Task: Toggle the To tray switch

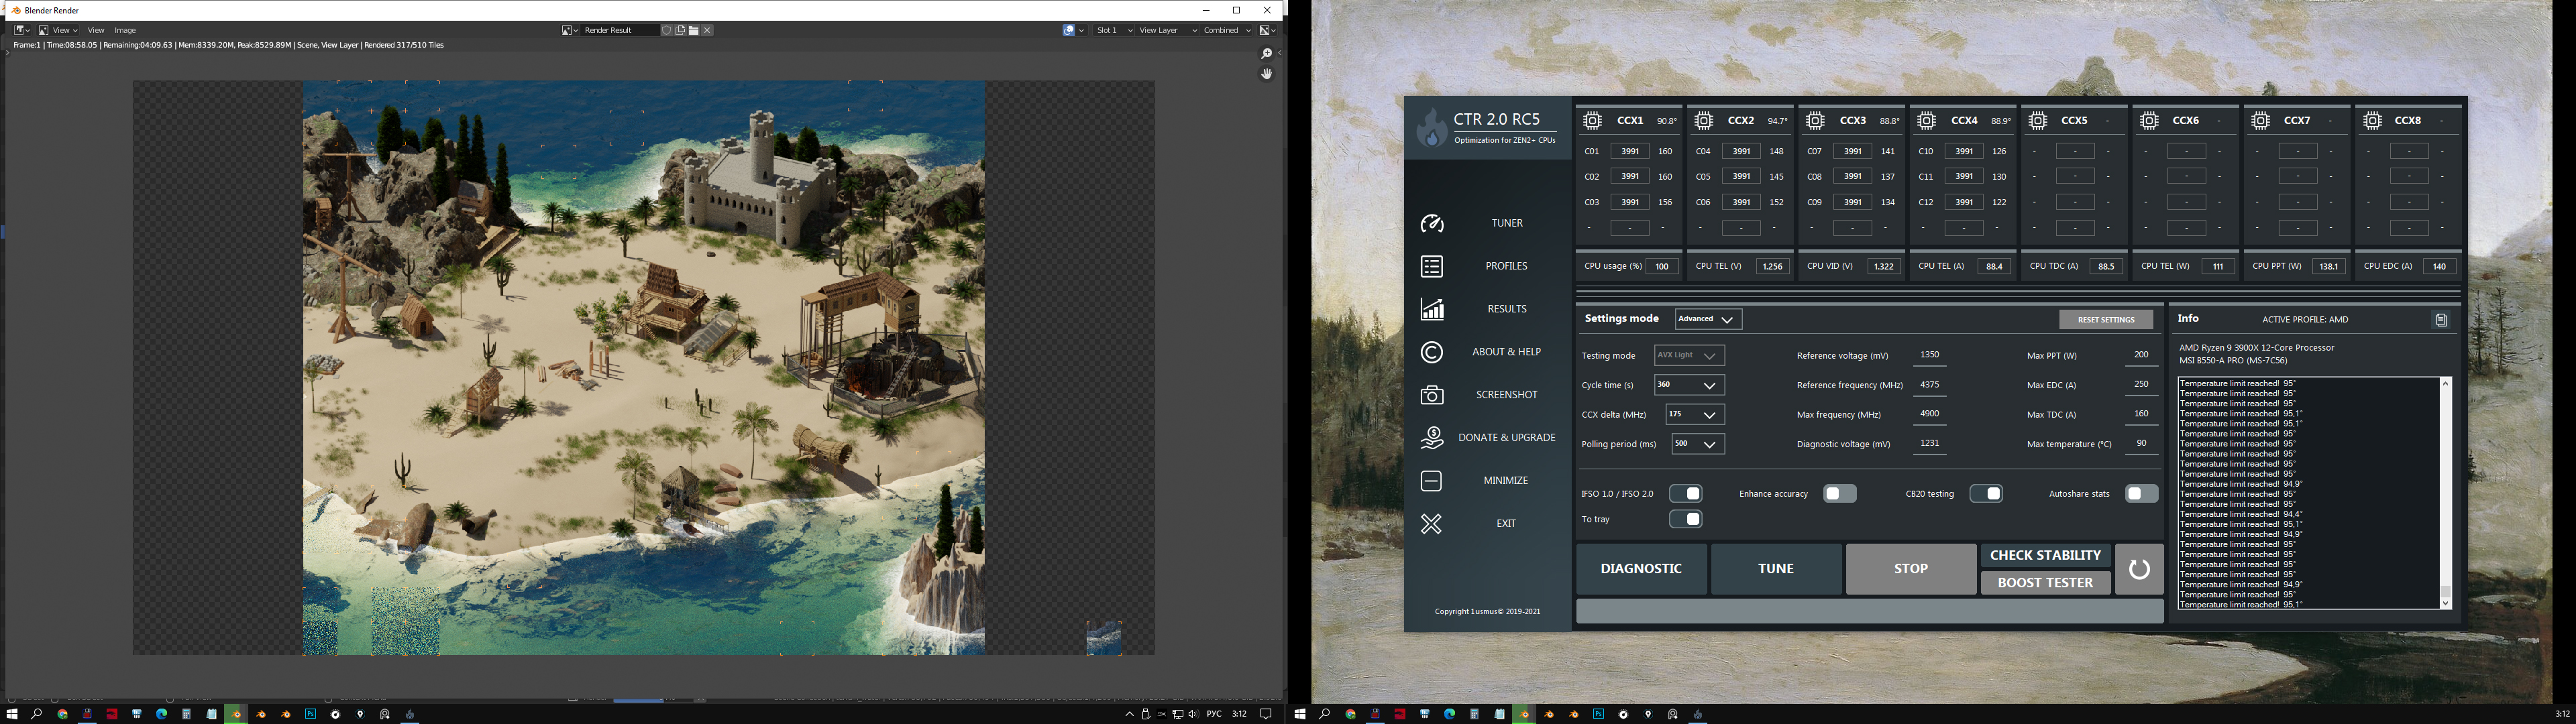Action: tap(1686, 519)
